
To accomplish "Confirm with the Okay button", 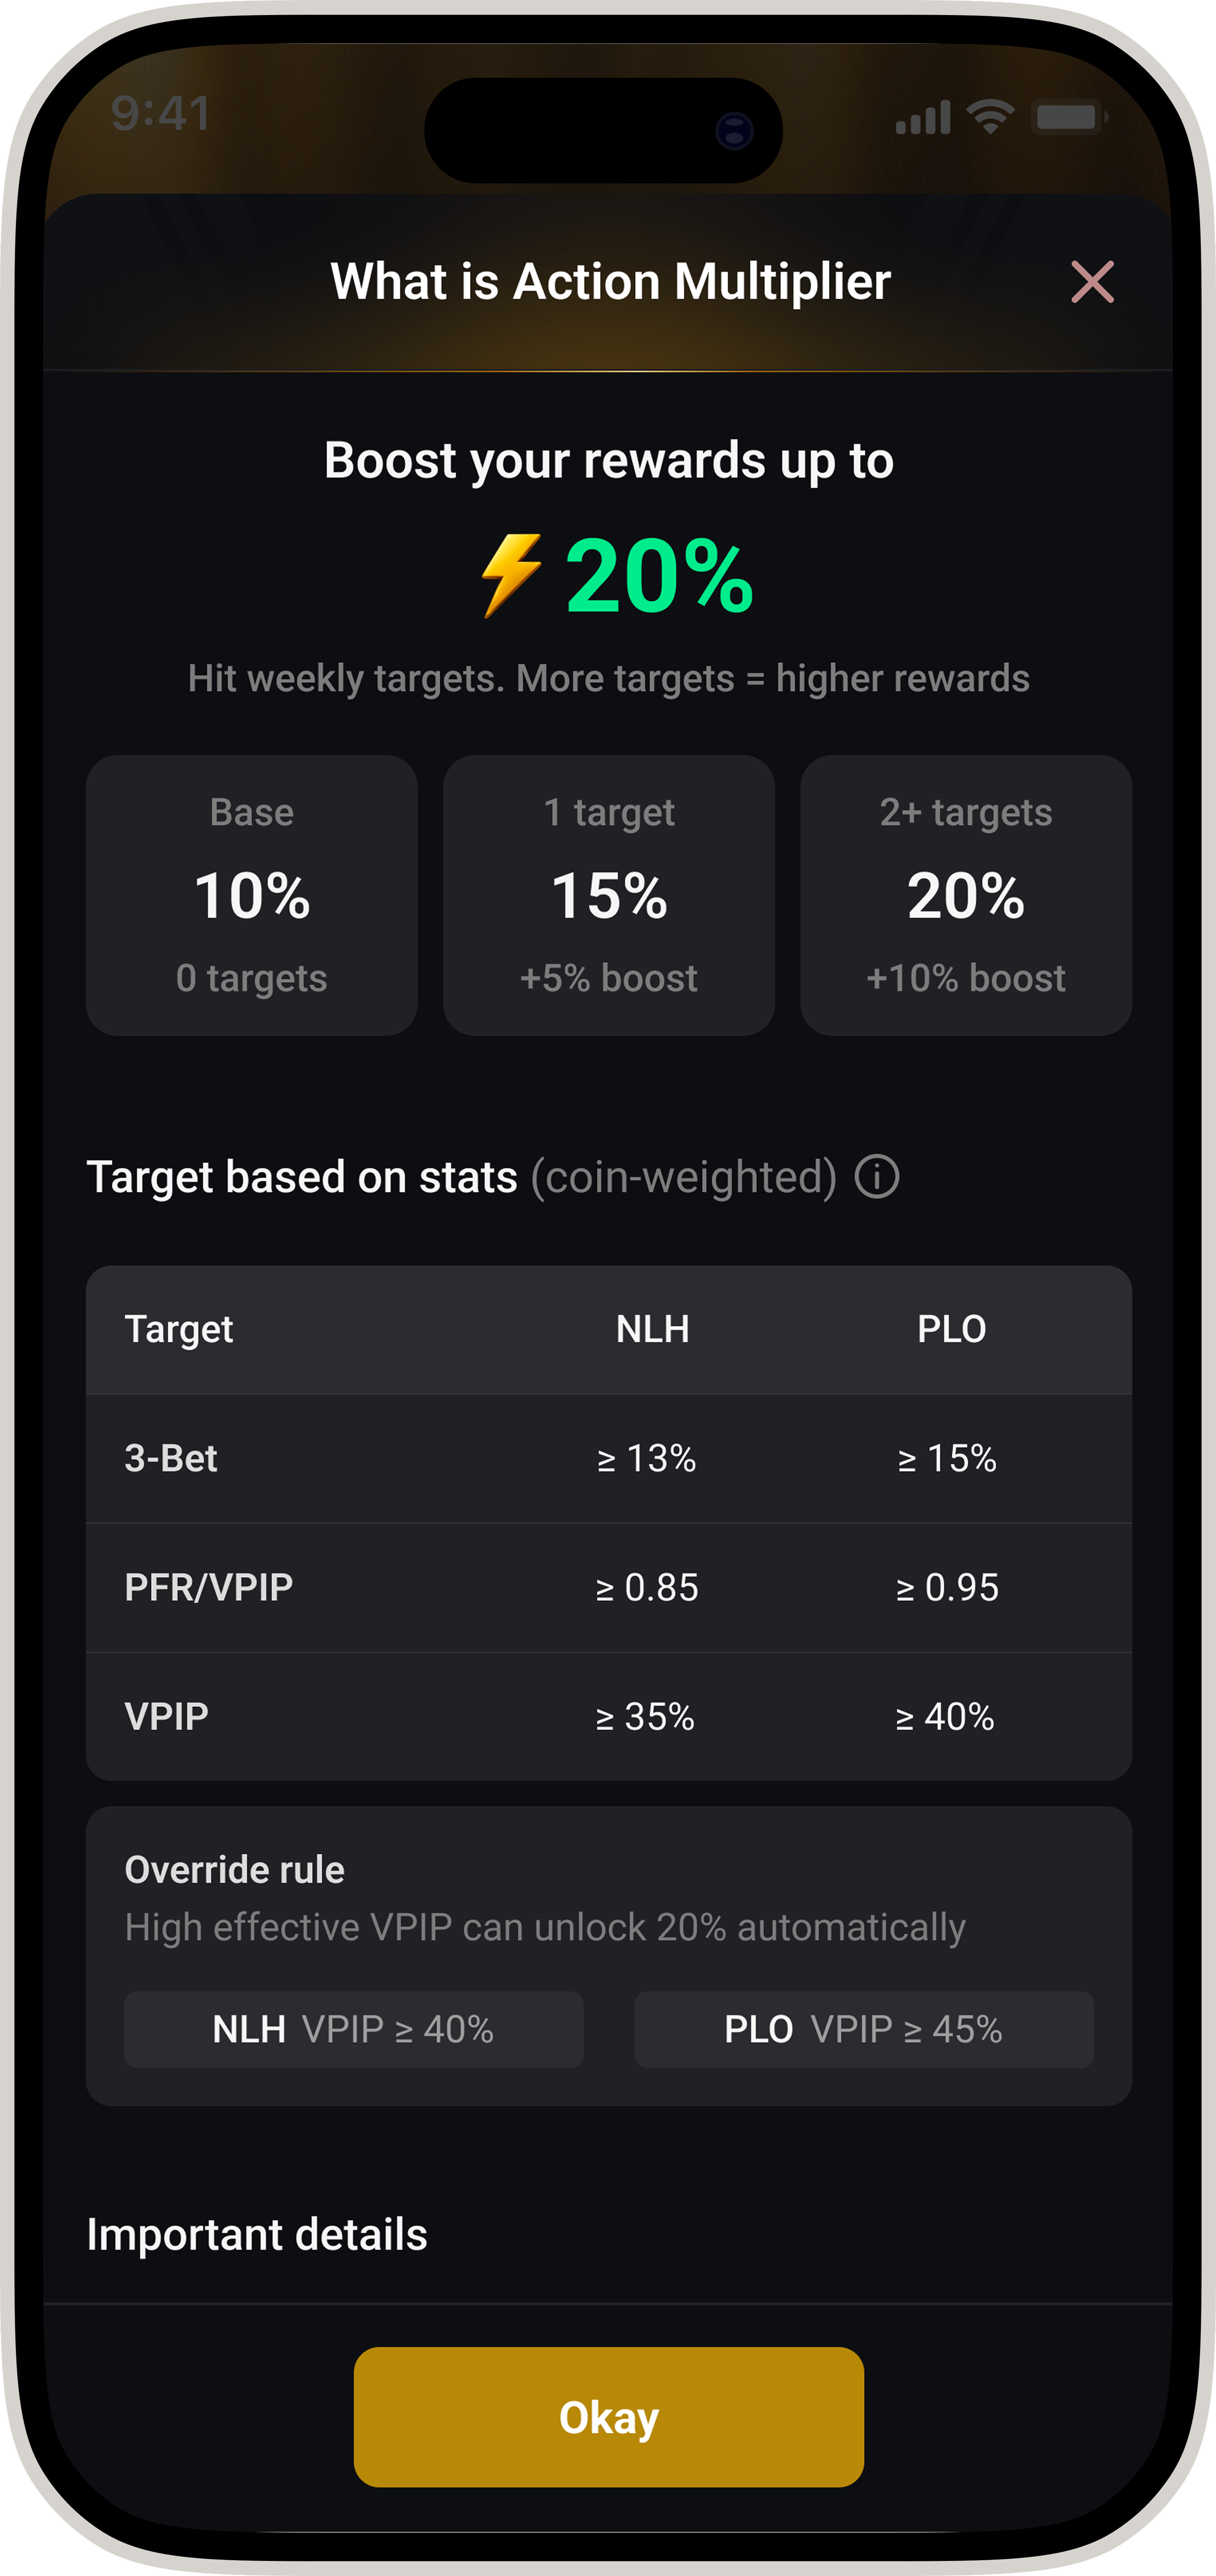I will point(609,2417).
